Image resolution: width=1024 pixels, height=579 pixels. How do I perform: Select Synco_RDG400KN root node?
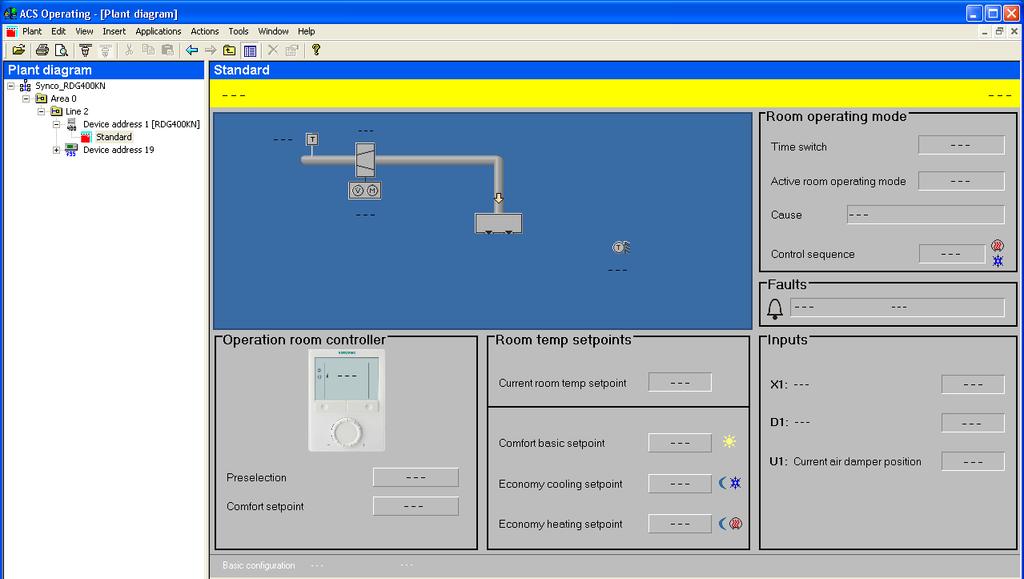[x=70, y=86]
